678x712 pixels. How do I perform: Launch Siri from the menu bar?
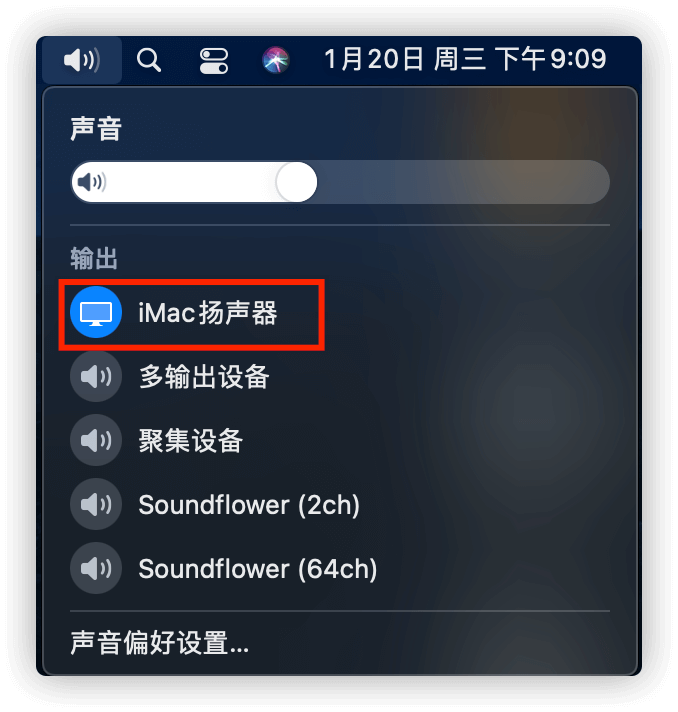(276, 60)
